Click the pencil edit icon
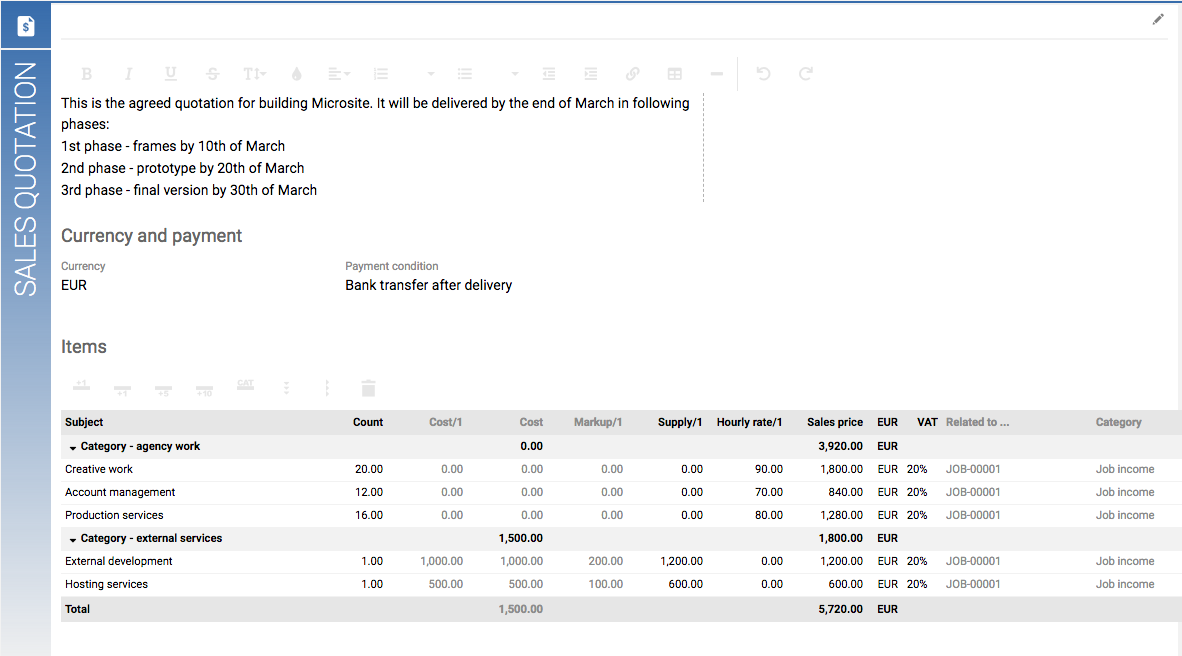The width and height of the screenshot is (1182, 656). (x=1158, y=20)
